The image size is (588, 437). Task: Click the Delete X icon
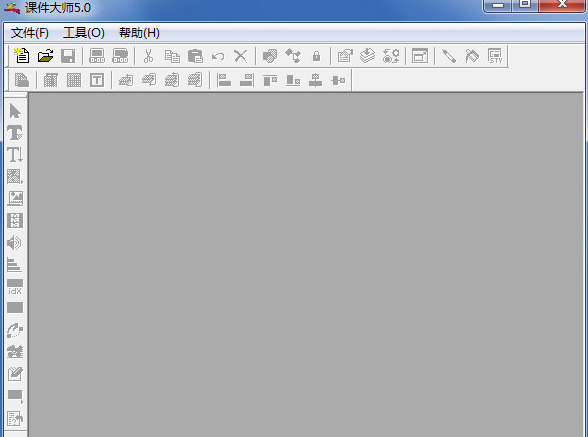(x=240, y=56)
